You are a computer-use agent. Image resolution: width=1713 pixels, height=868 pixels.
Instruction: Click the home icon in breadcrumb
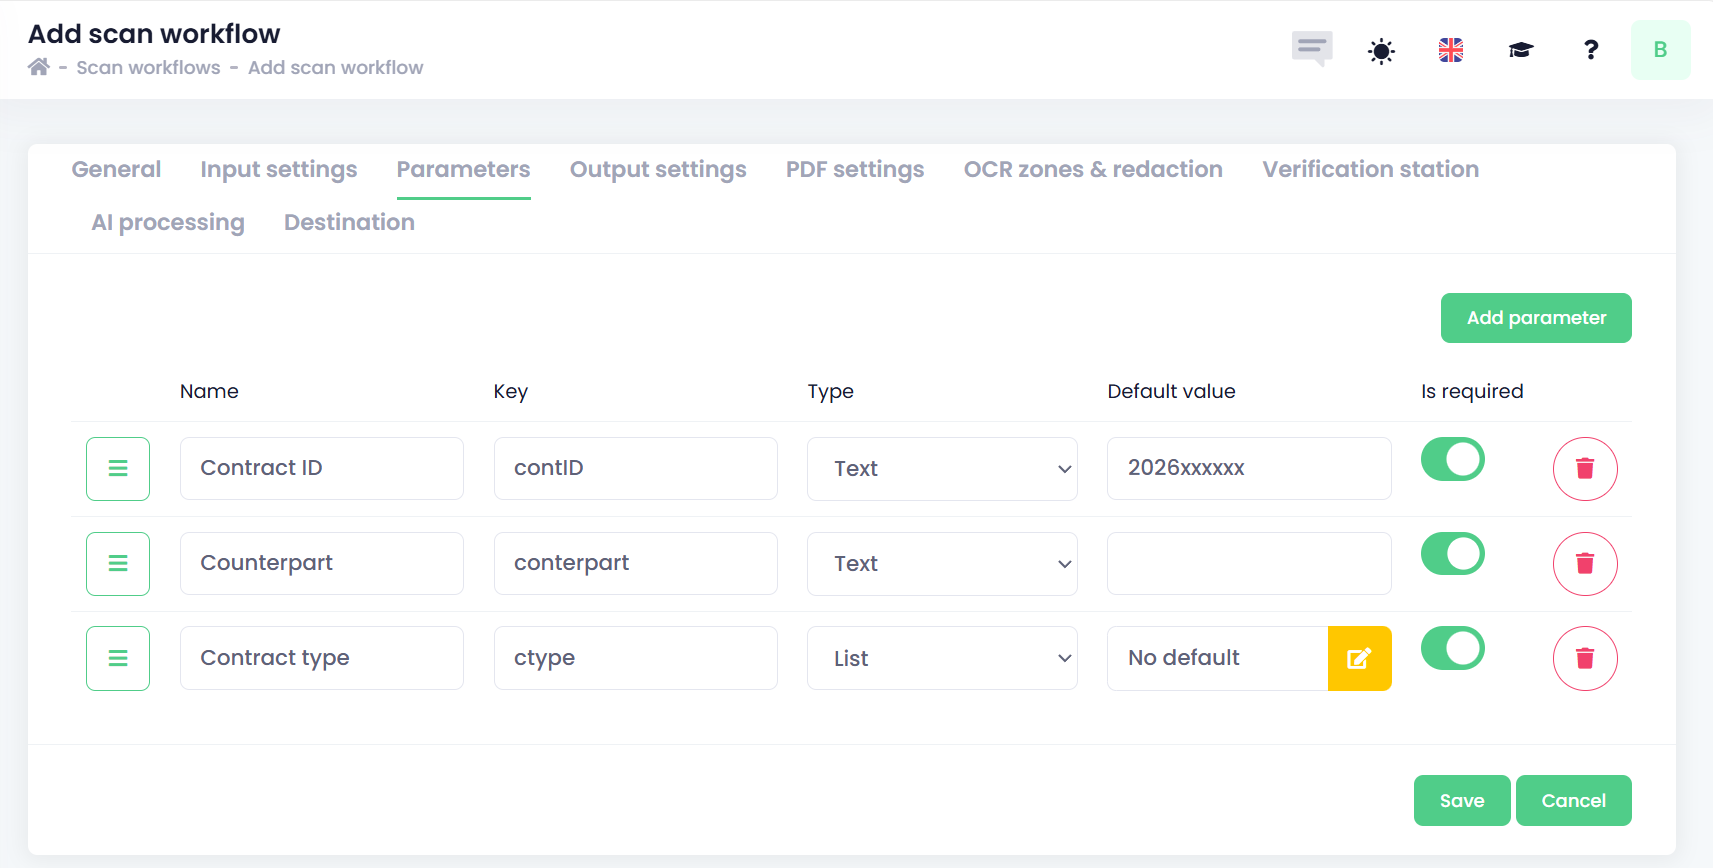39,67
